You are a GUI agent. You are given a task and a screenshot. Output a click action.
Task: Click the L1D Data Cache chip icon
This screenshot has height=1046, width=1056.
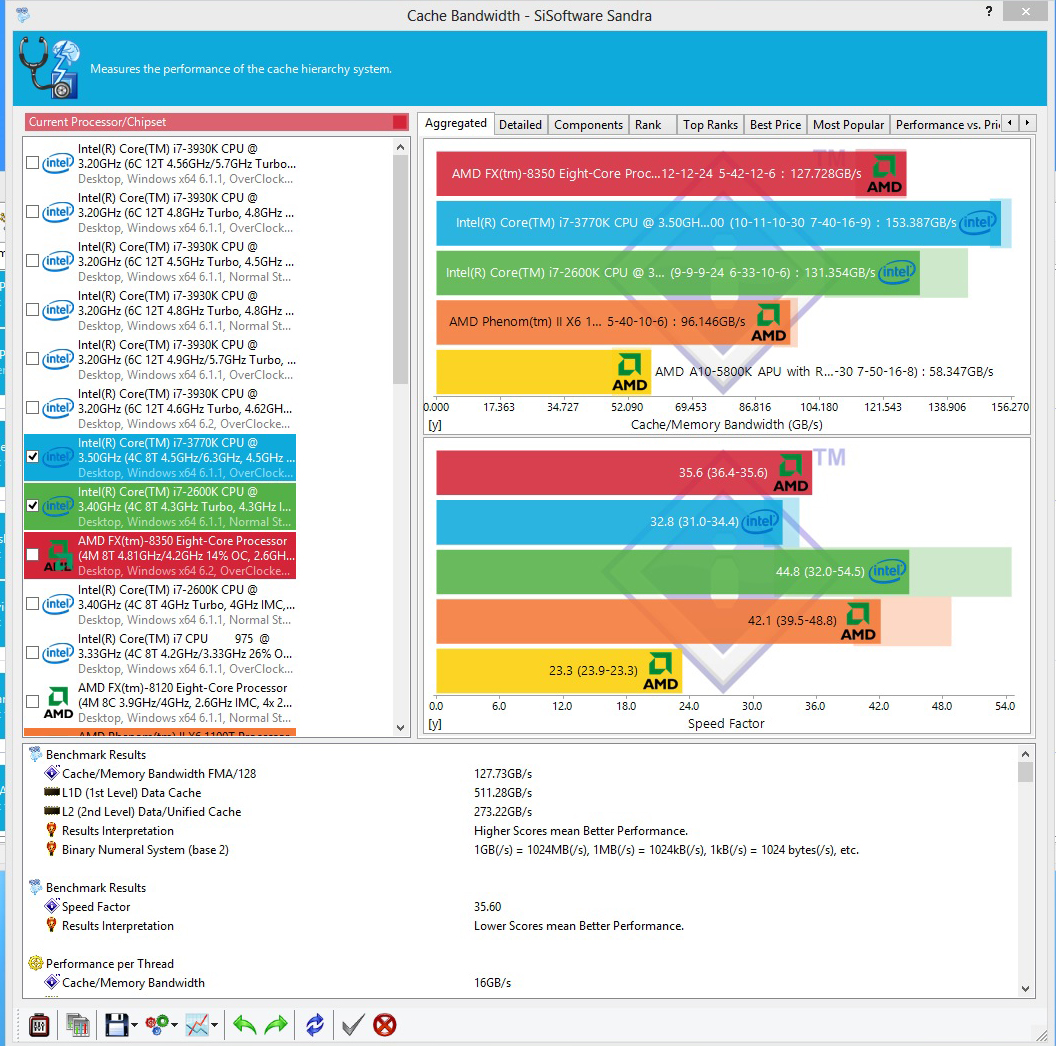52,792
